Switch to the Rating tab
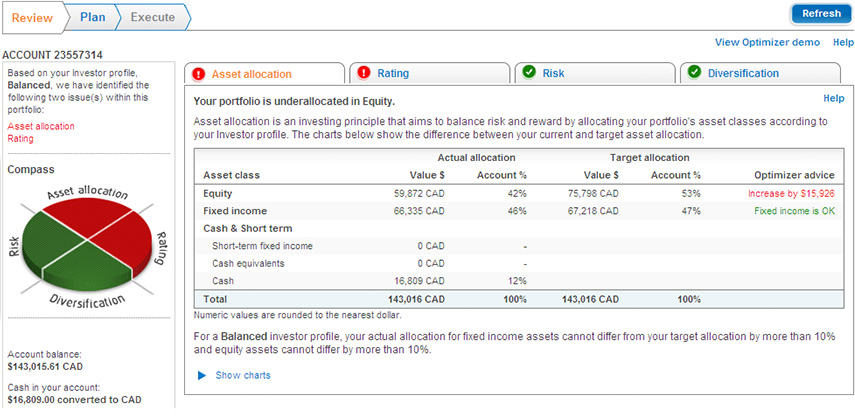This screenshot has width=855, height=417. pos(392,73)
